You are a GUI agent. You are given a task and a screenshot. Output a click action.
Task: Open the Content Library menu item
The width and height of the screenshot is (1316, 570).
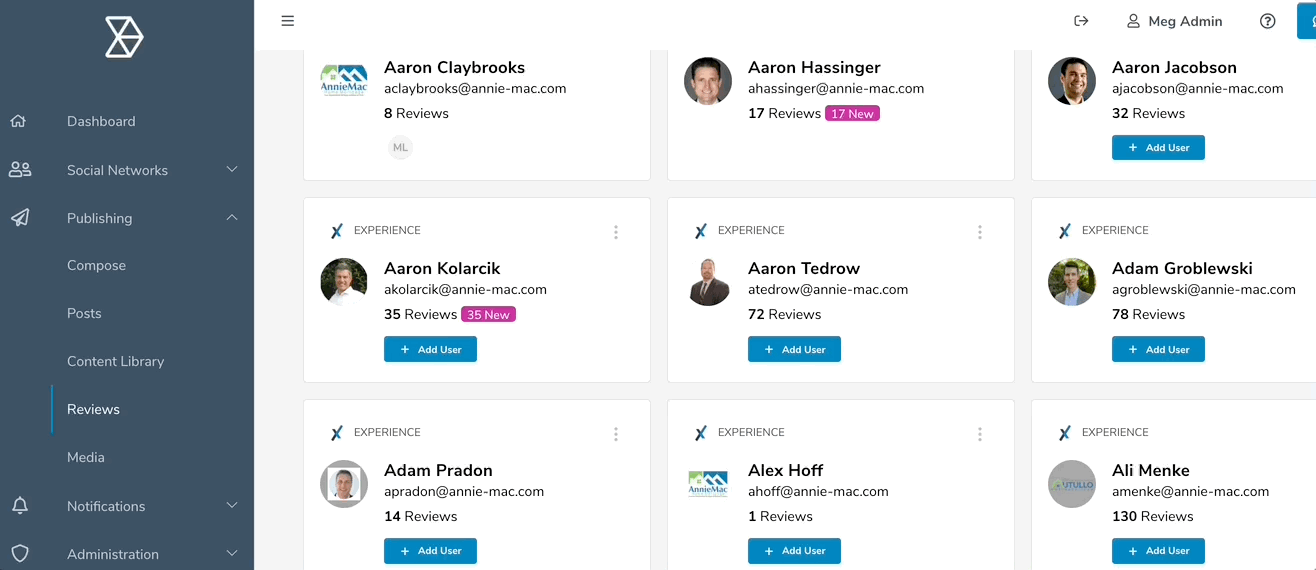tap(115, 362)
